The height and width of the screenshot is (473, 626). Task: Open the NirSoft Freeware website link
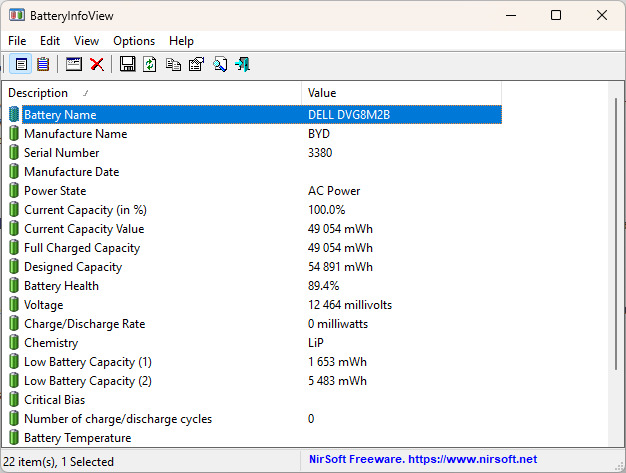pyautogui.click(x=423, y=459)
